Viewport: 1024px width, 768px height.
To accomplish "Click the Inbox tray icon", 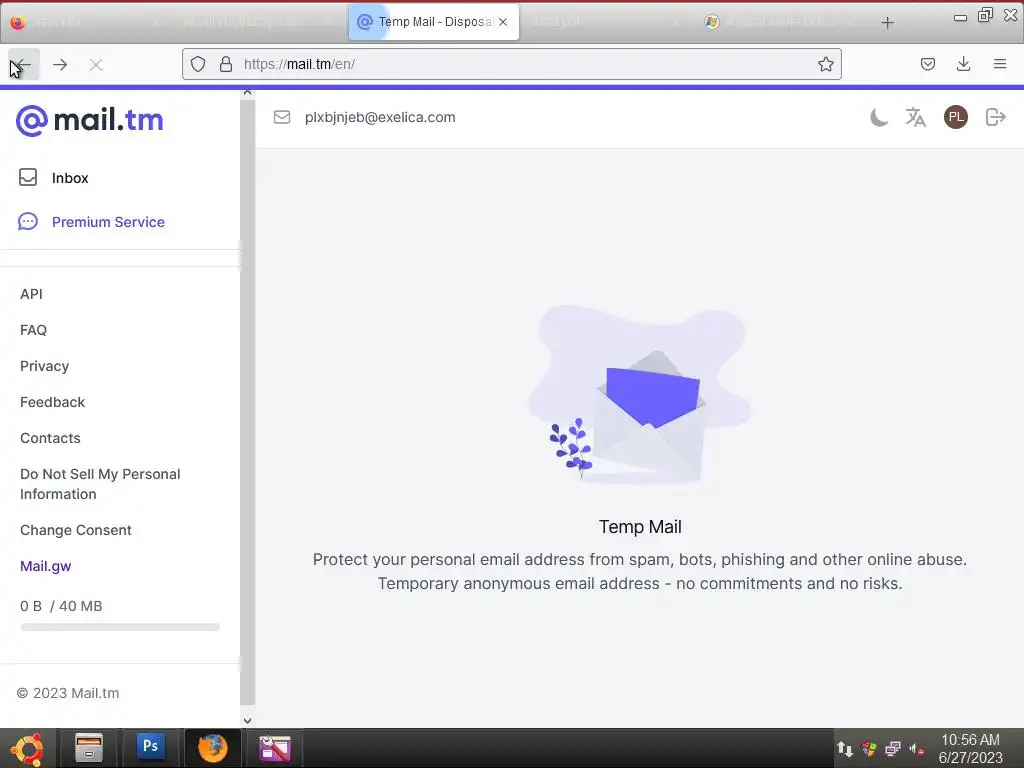I will point(28,178).
